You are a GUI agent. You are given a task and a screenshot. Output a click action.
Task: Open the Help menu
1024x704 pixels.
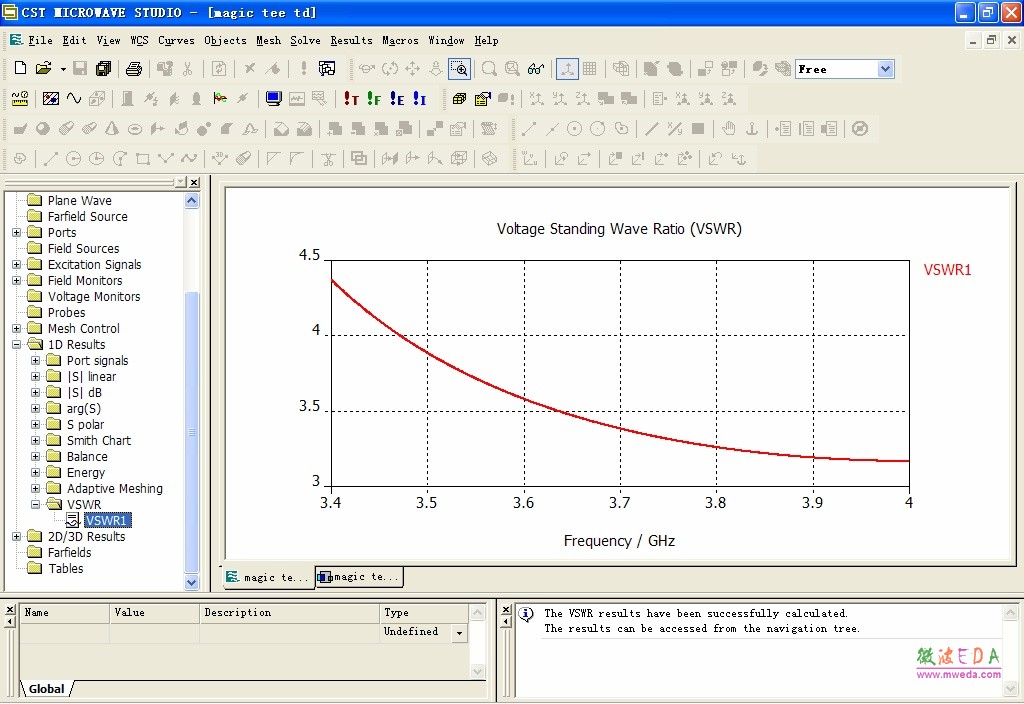pyautogui.click(x=486, y=40)
